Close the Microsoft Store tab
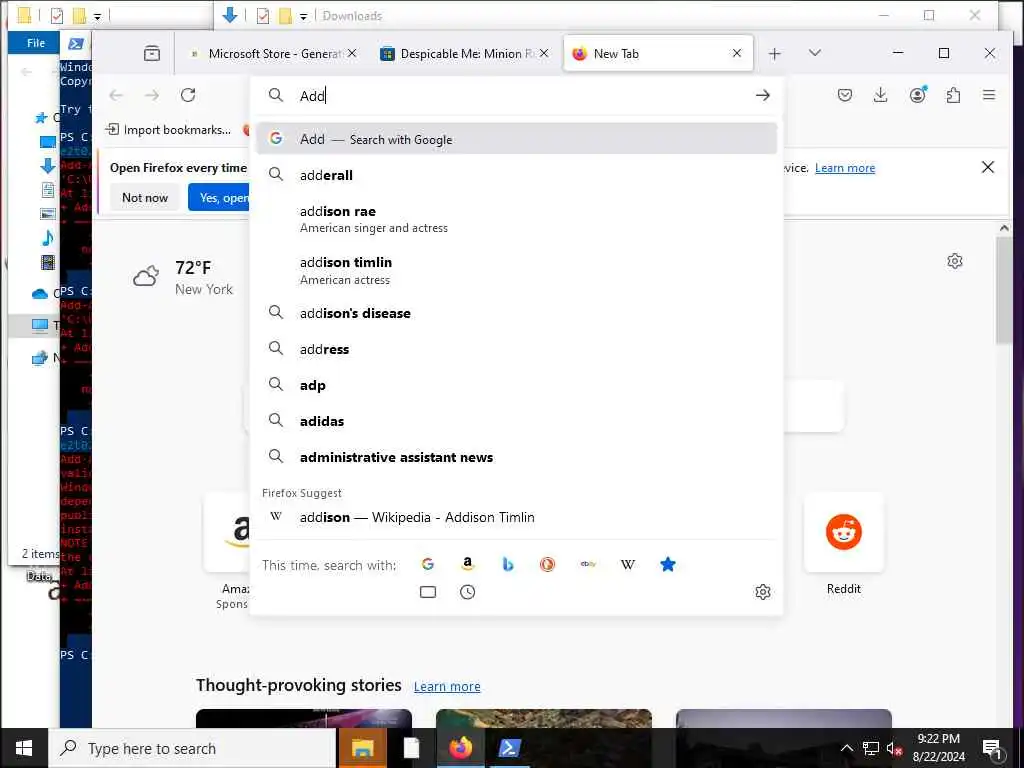Image resolution: width=1024 pixels, height=768 pixels. (x=352, y=54)
